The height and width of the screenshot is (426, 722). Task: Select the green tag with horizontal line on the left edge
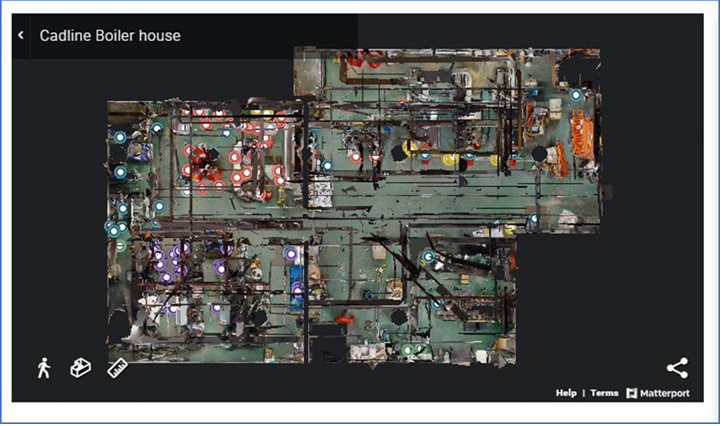click(120, 246)
